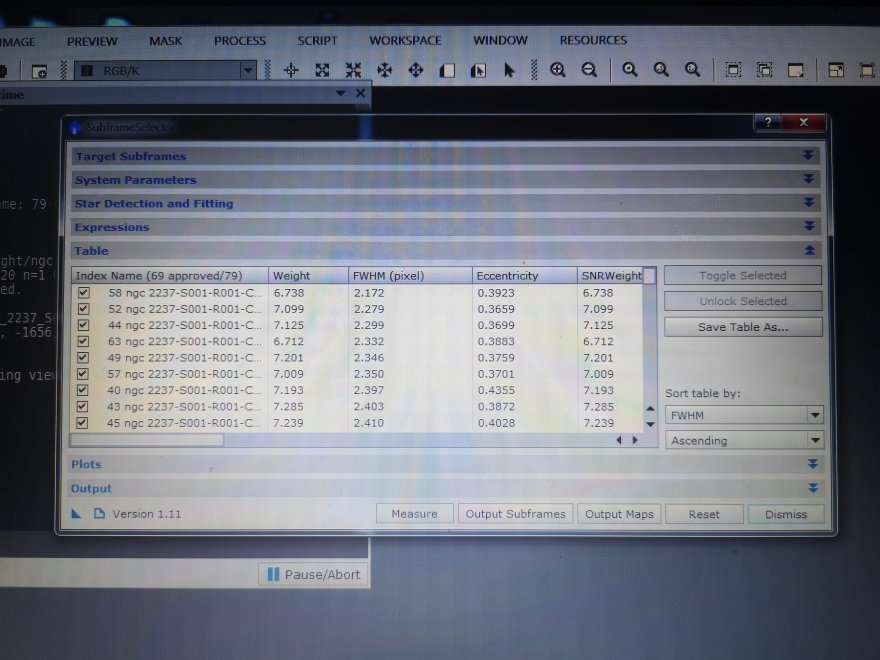
Task: Click the inward arrows toolbar icon
Action: (353, 70)
